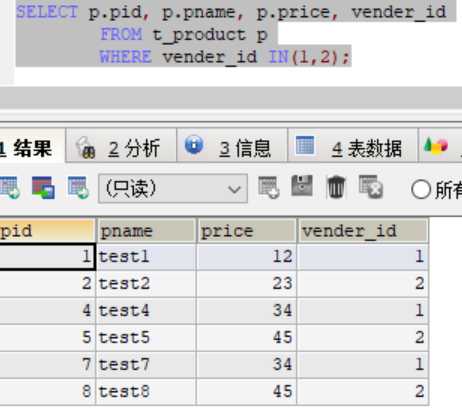Select the pid cell with value 8

[x=47, y=392]
